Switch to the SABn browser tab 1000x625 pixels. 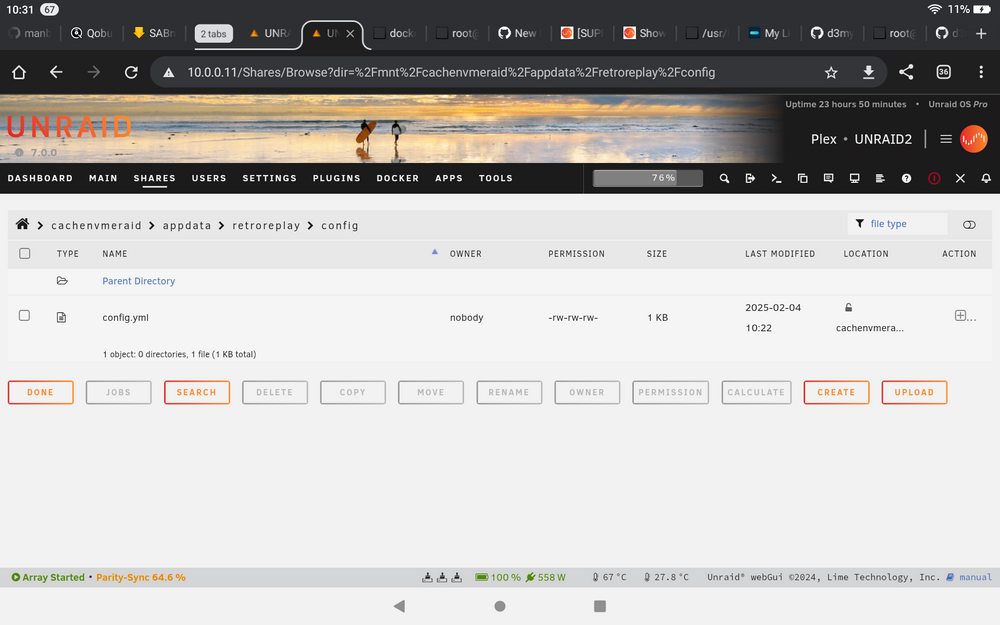pyautogui.click(x=154, y=33)
